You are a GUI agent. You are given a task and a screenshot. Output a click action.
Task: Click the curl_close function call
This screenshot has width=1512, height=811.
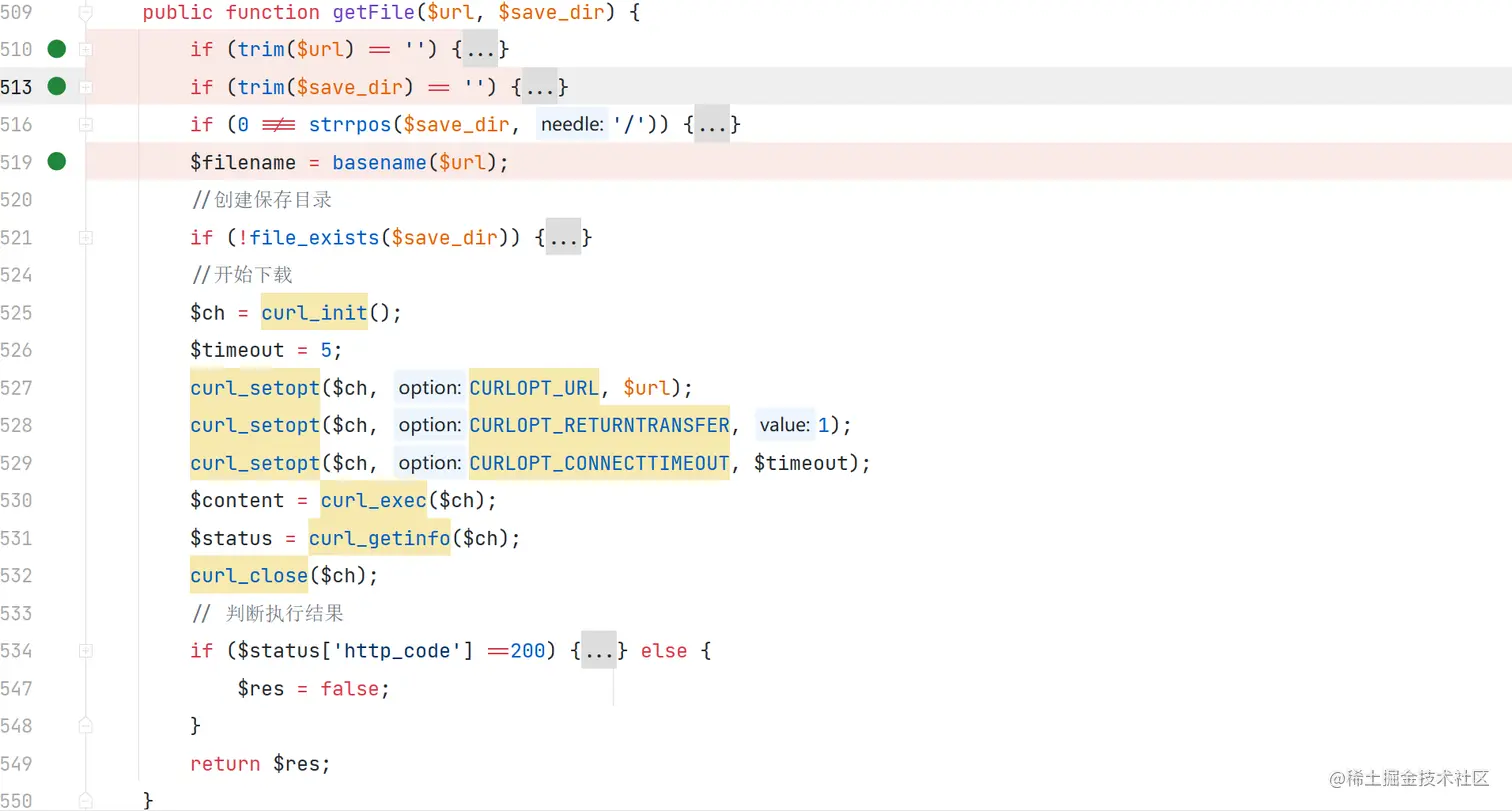249,576
